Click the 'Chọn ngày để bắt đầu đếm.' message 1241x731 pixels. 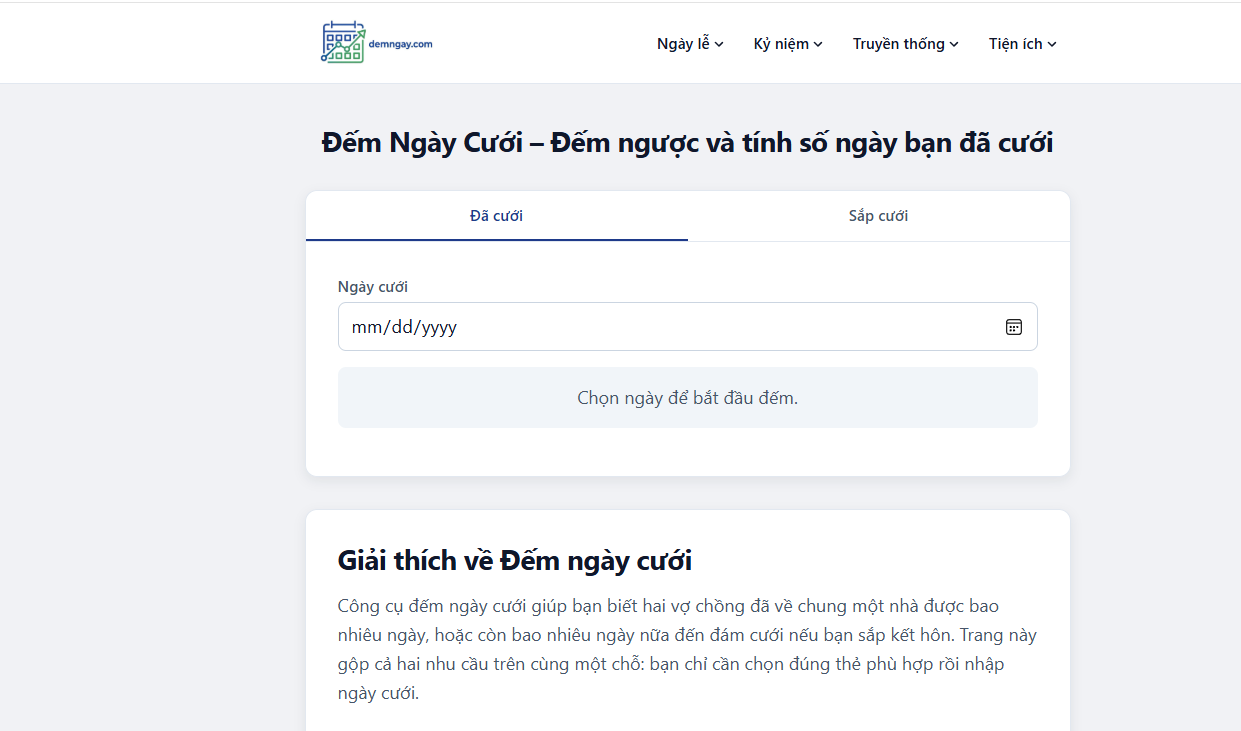(688, 398)
